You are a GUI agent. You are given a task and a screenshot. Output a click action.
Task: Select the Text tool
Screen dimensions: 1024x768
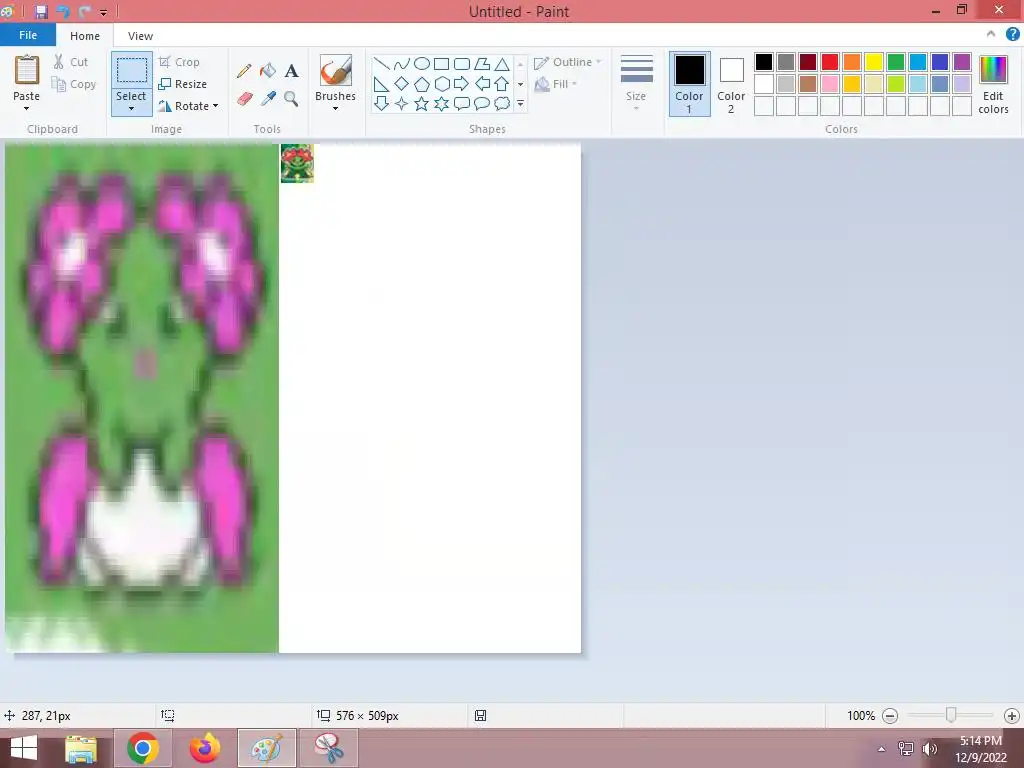click(x=291, y=71)
